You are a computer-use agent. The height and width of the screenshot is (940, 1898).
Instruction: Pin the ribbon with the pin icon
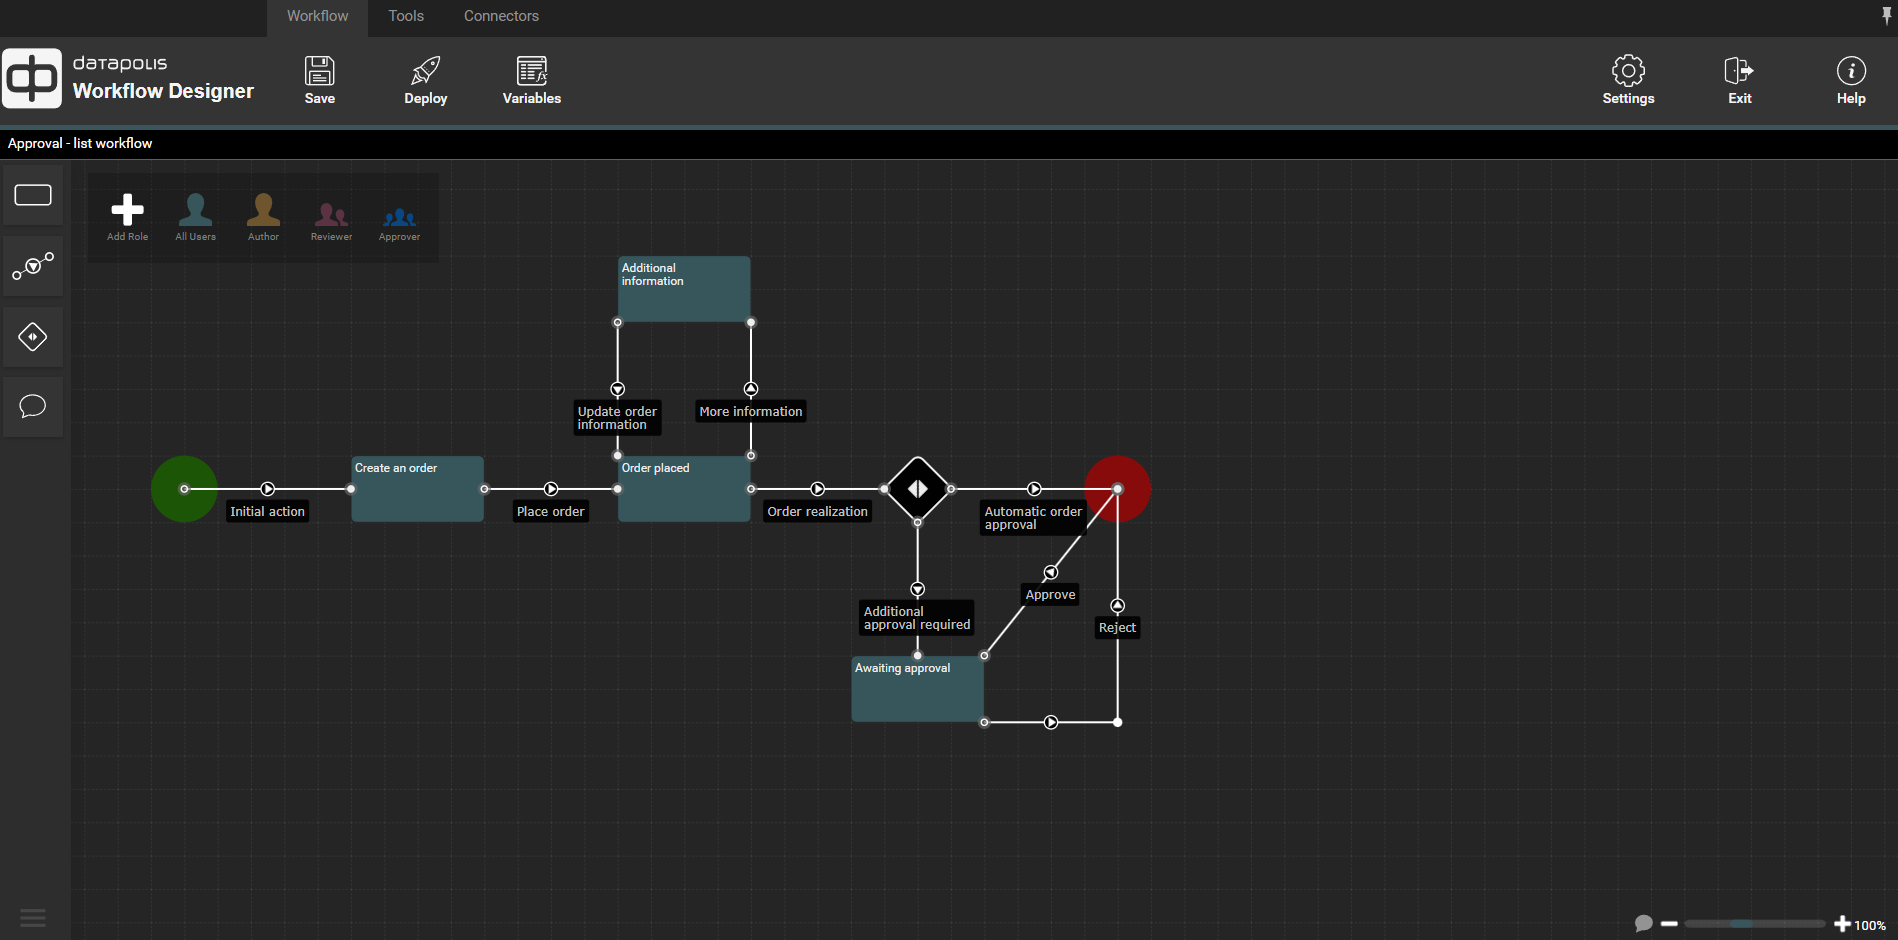[x=1886, y=15]
